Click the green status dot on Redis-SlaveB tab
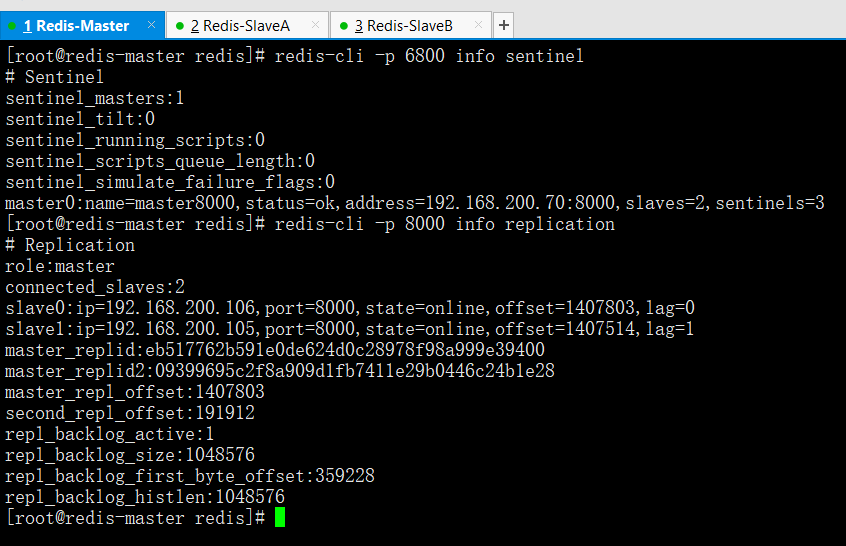This screenshot has width=846, height=546. pyautogui.click(x=344, y=26)
